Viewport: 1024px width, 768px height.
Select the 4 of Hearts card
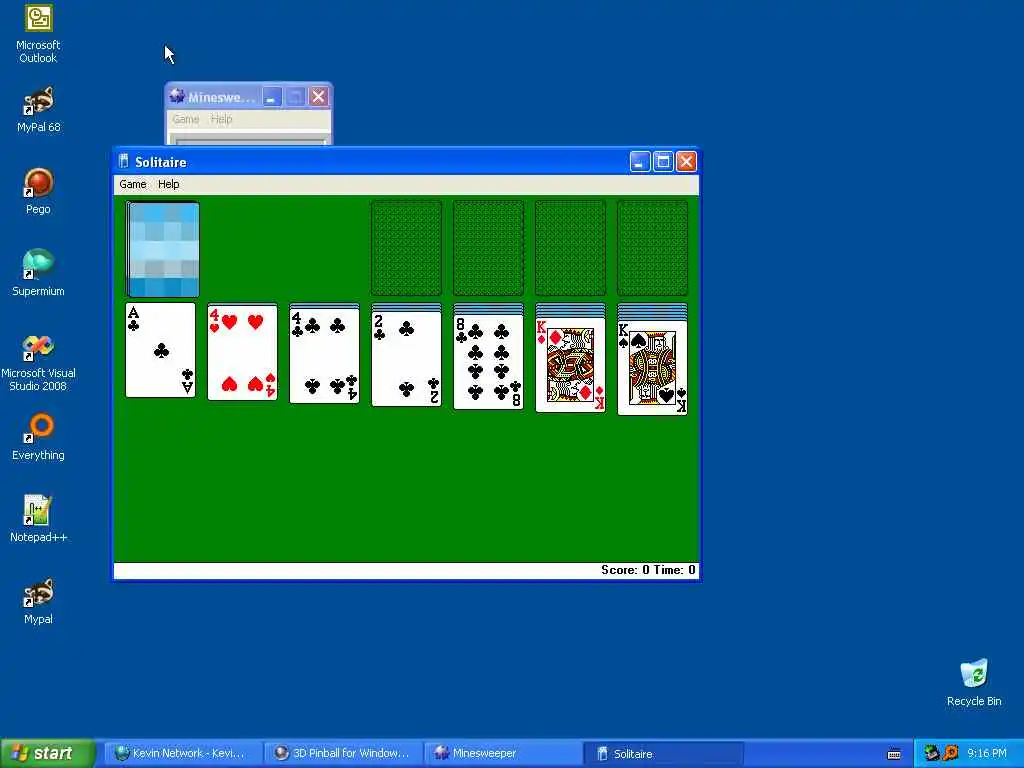tap(242, 352)
